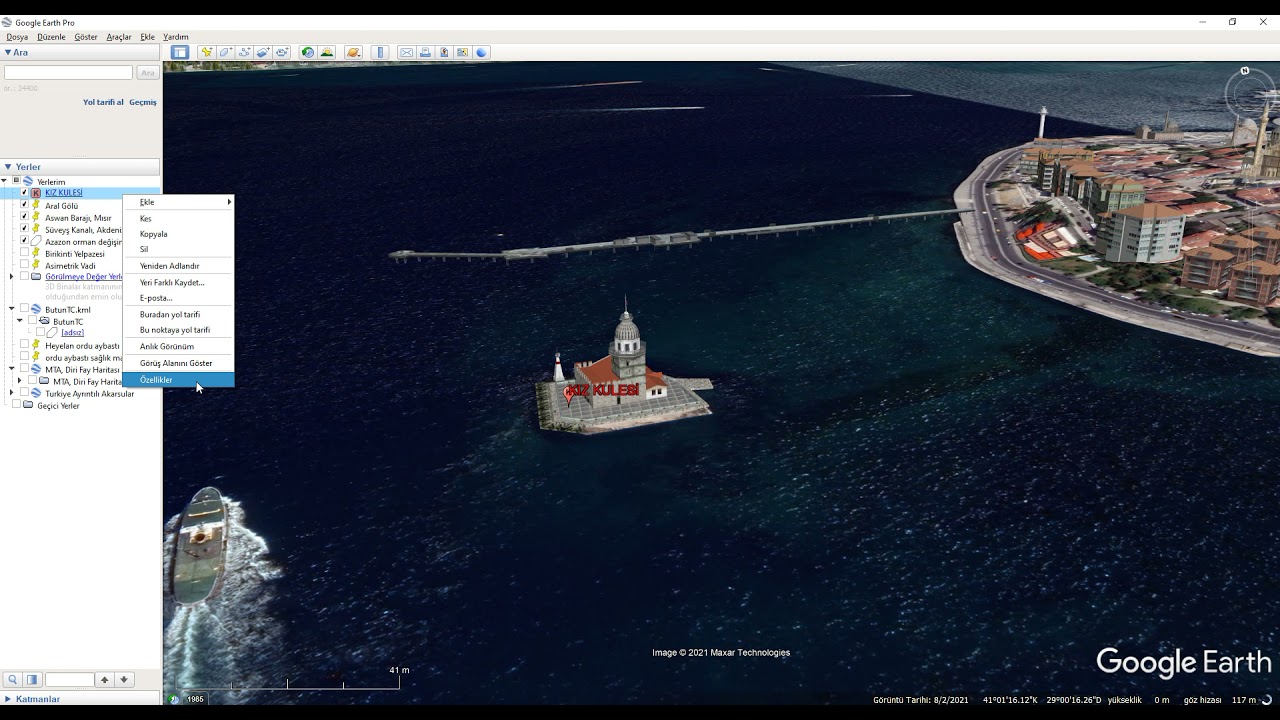Open the planet switcher icon
The width and height of the screenshot is (1280, 720).
click(x=353, y=52)
